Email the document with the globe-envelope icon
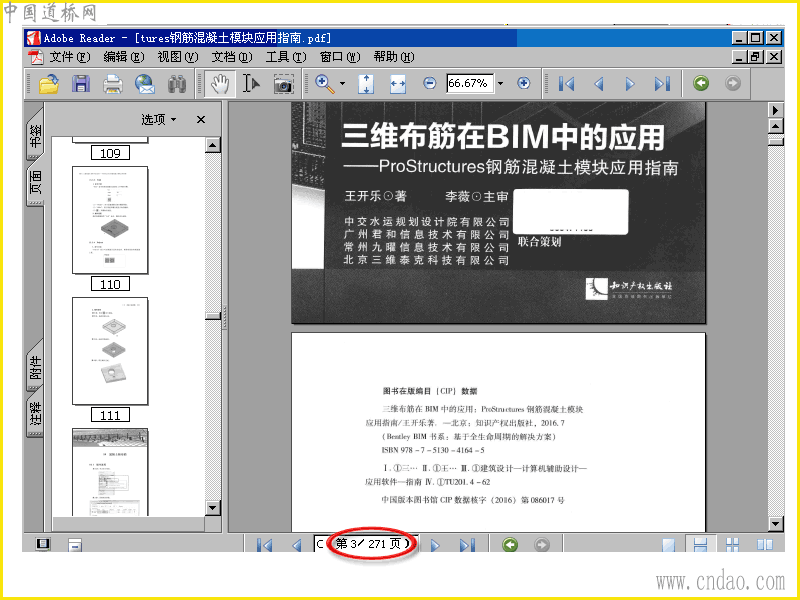 (x=145, y=84)
